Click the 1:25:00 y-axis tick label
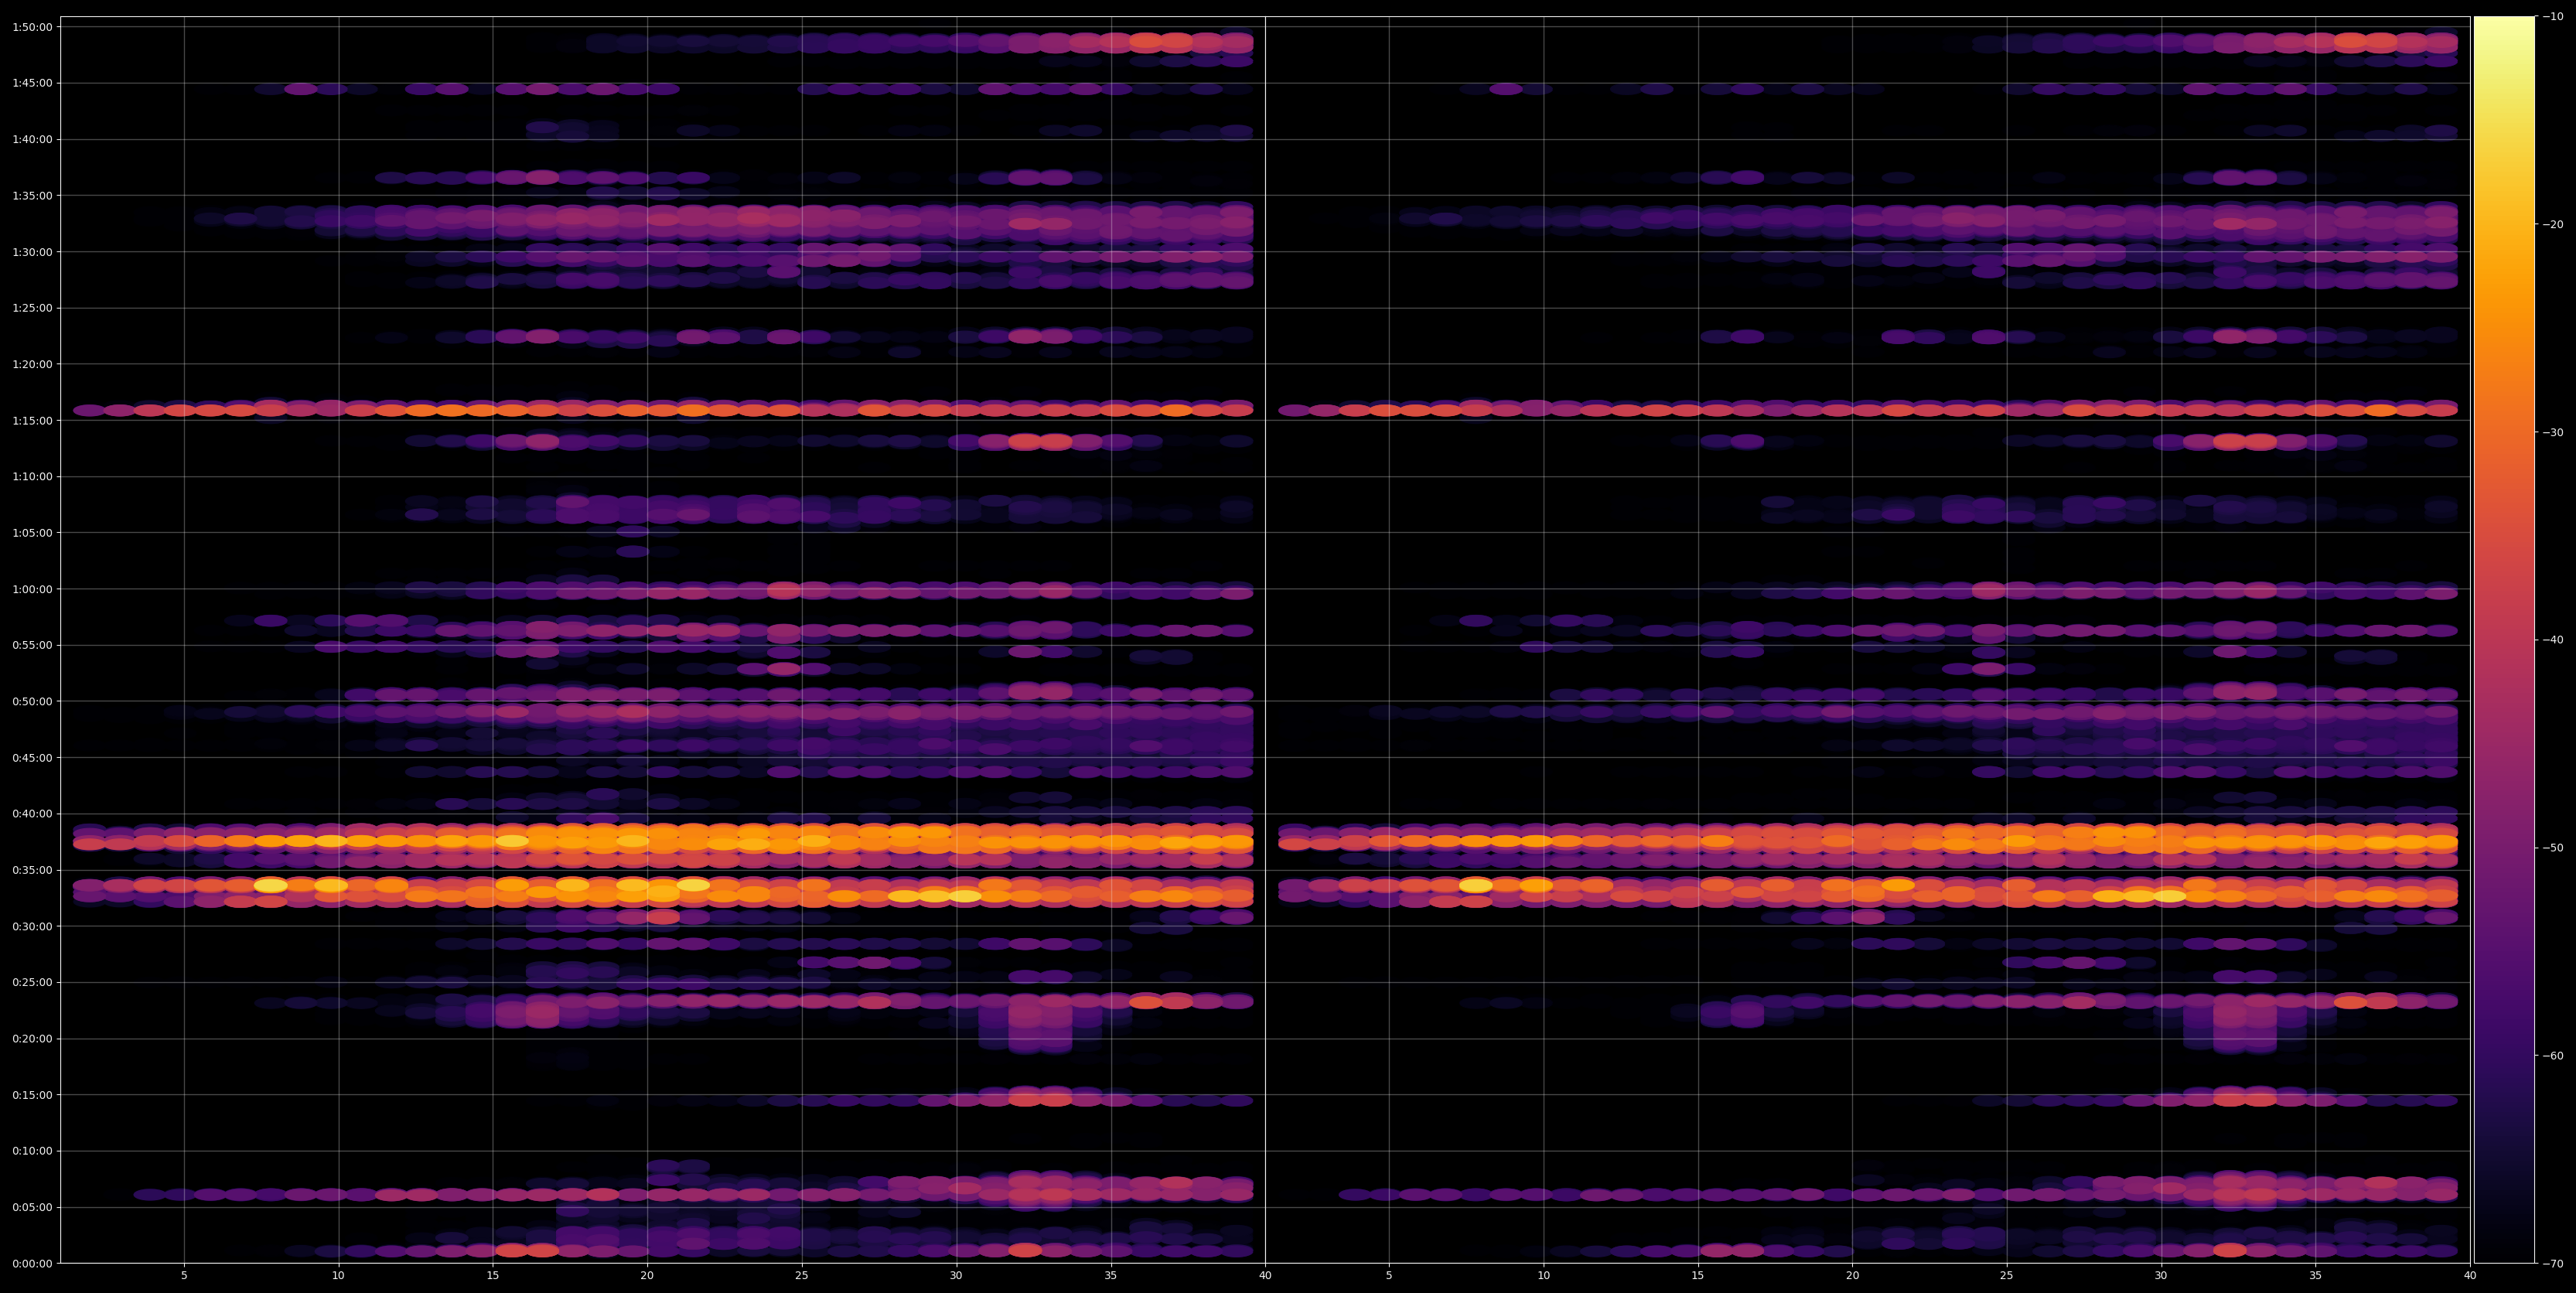 [x=32, y=308]
